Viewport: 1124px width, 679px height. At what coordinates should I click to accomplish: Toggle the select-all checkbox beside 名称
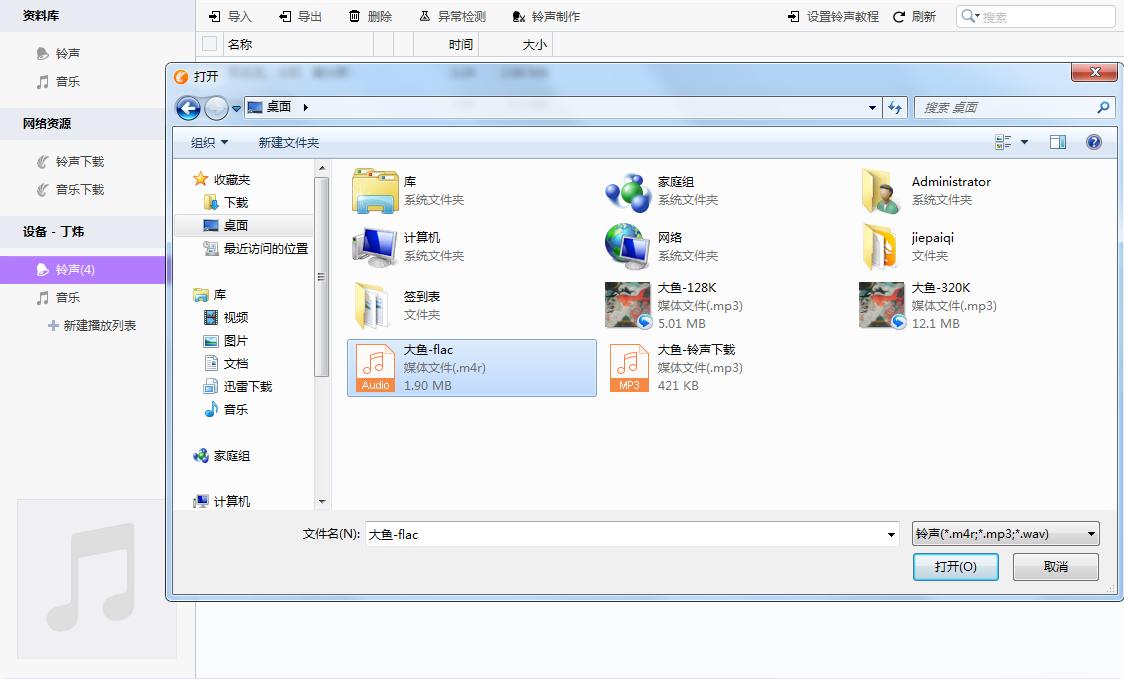click(210, 44)
